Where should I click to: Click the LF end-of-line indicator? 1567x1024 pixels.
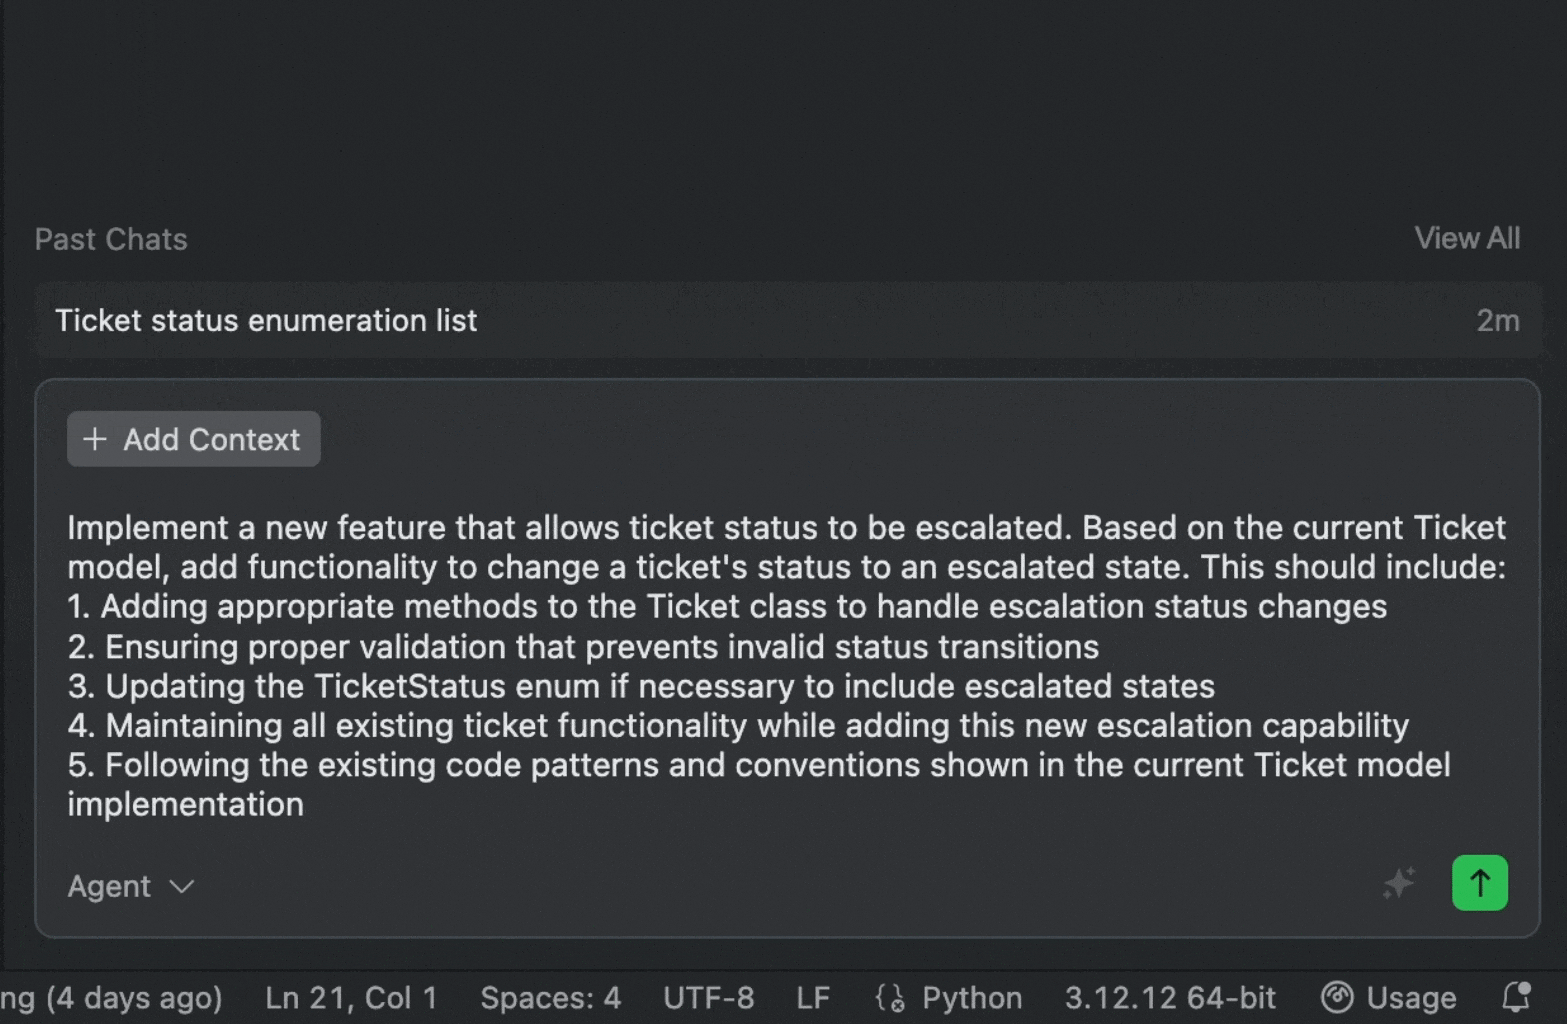[x=813, y=997]
